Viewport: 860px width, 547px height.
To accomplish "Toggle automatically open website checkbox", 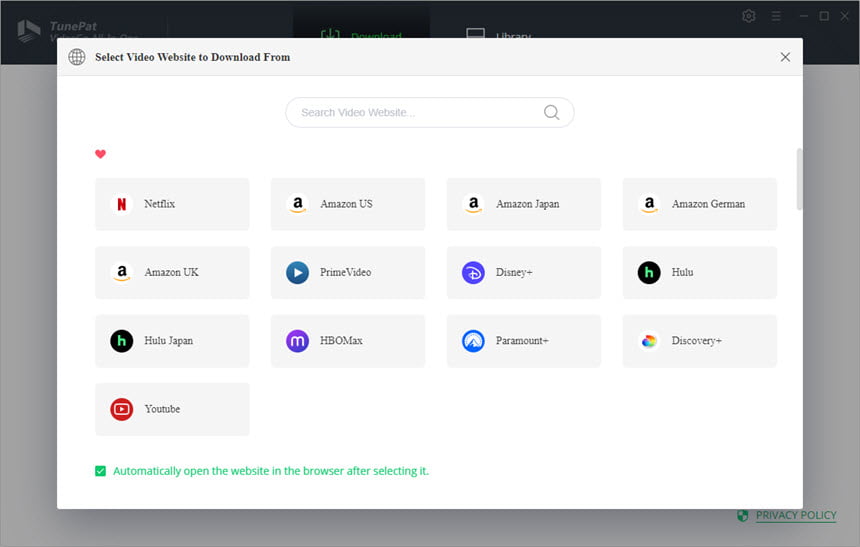I will click(100, 471).
